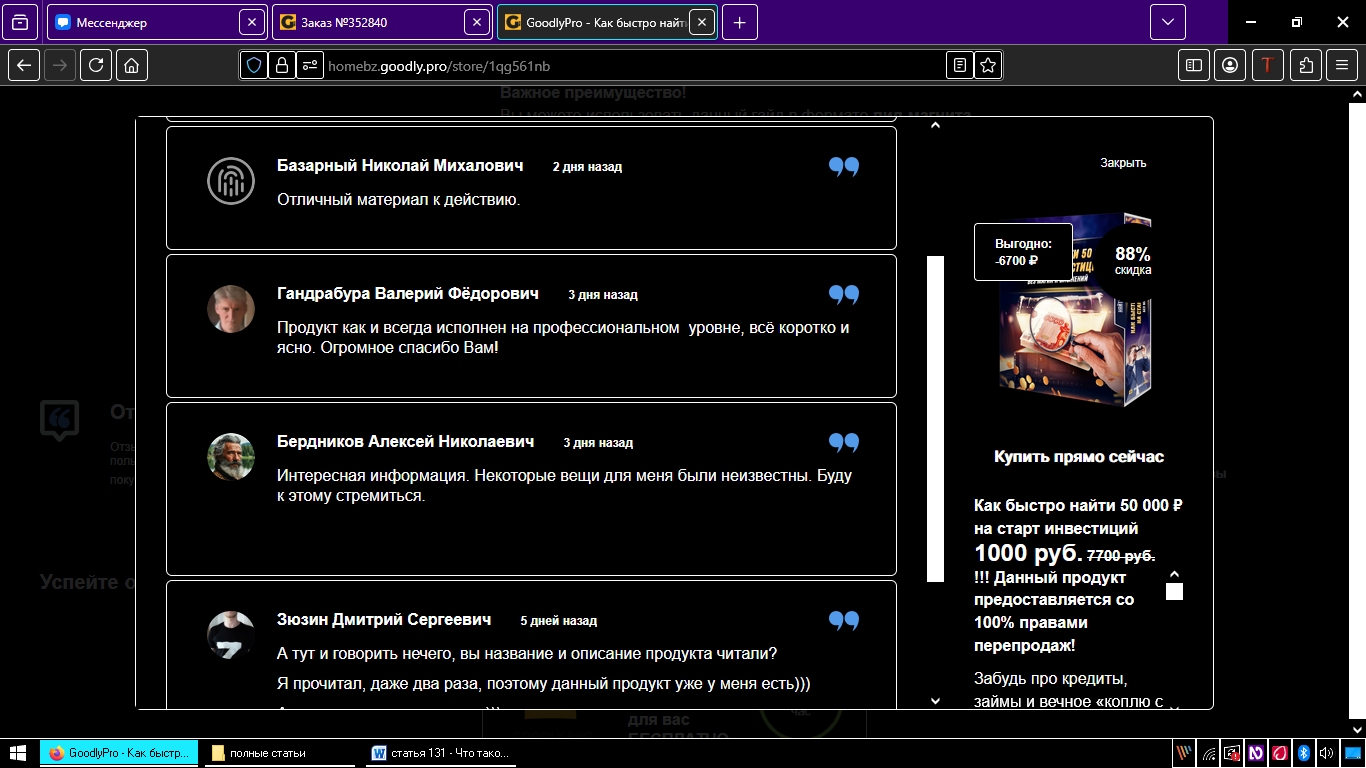The height and width of the screenshot is (768, 1366).
Task: Click the fingerprint avatar of Базарный
Action: pyautogui.click(x=231, y=181)
